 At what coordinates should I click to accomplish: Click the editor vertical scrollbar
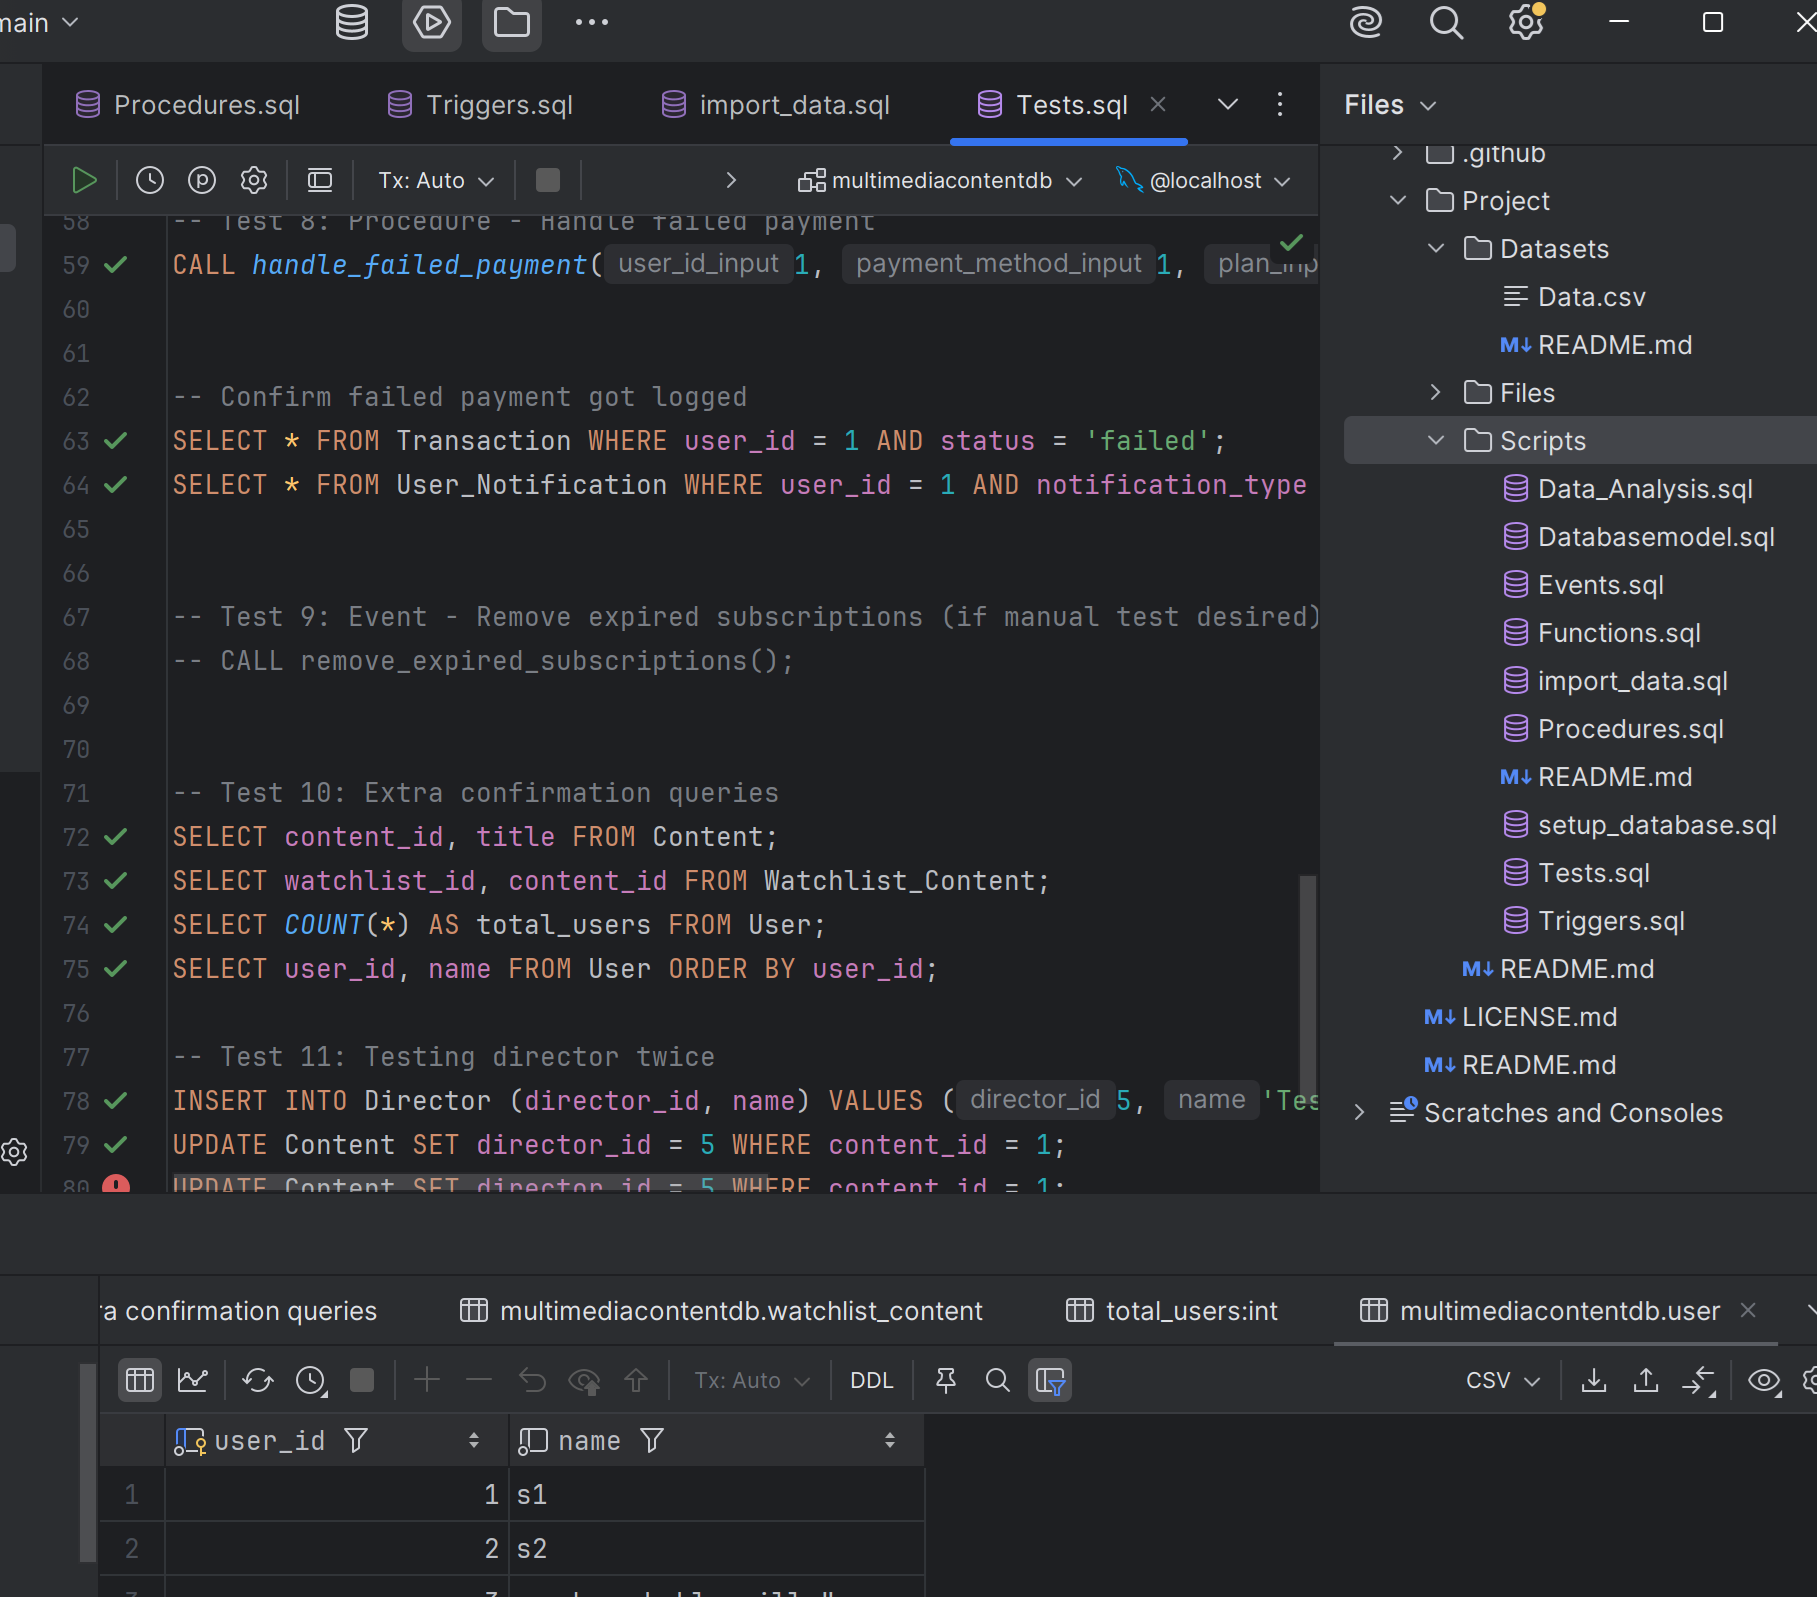pos(1308,986)
